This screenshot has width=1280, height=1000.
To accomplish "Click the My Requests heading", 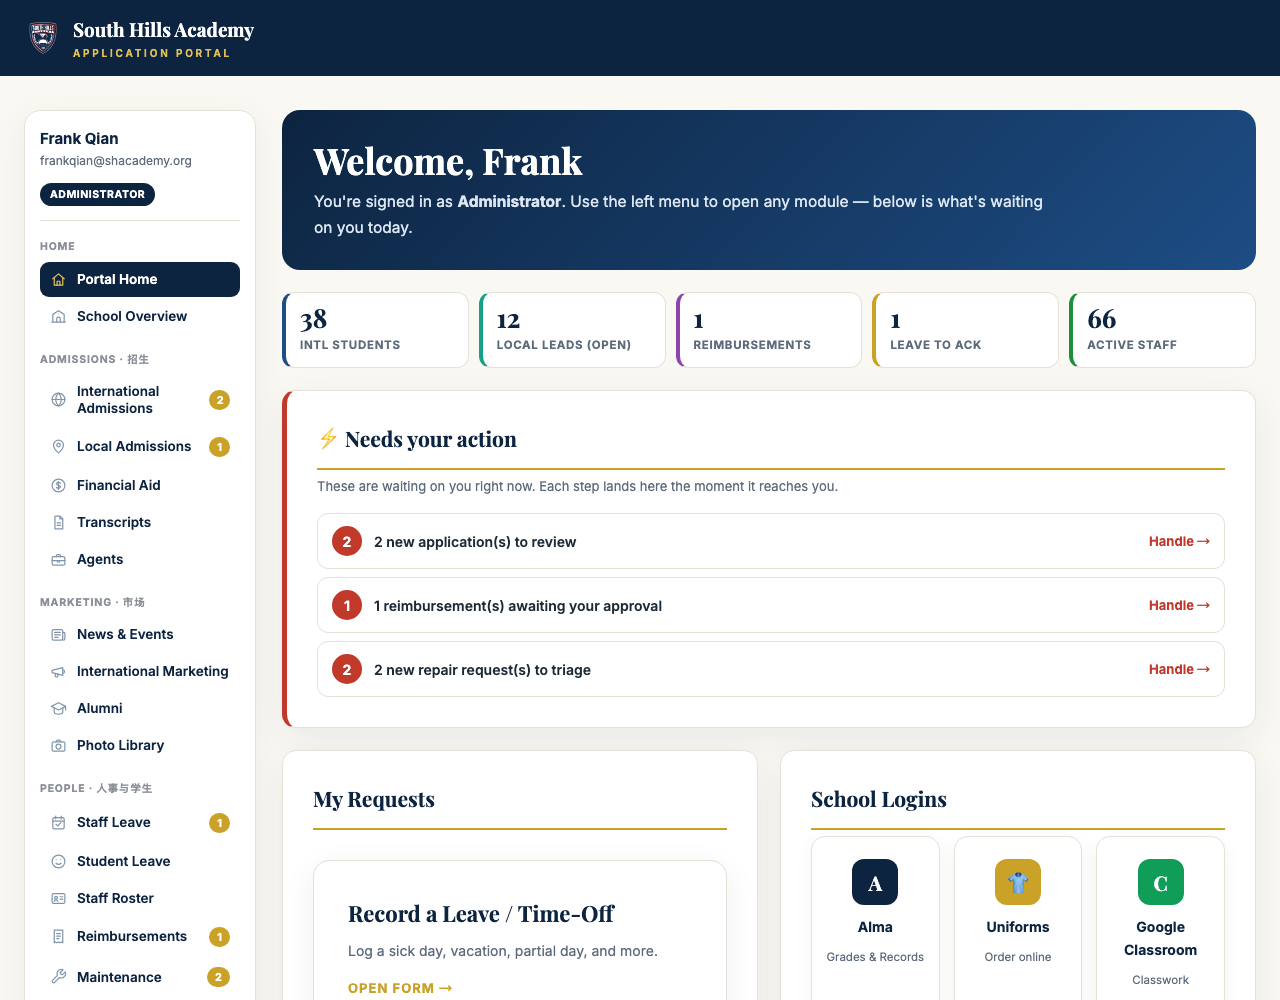I will (x=374, y=800).
